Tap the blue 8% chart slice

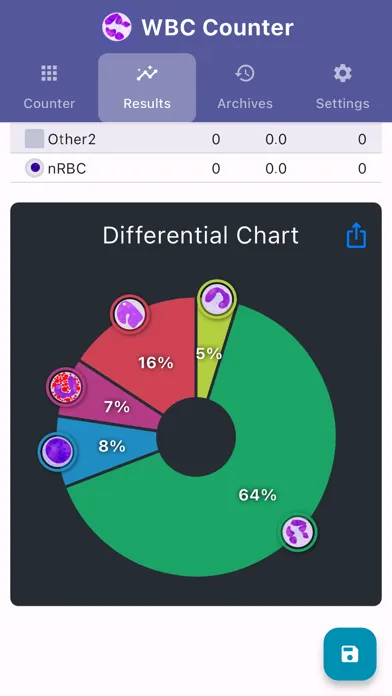109,448
